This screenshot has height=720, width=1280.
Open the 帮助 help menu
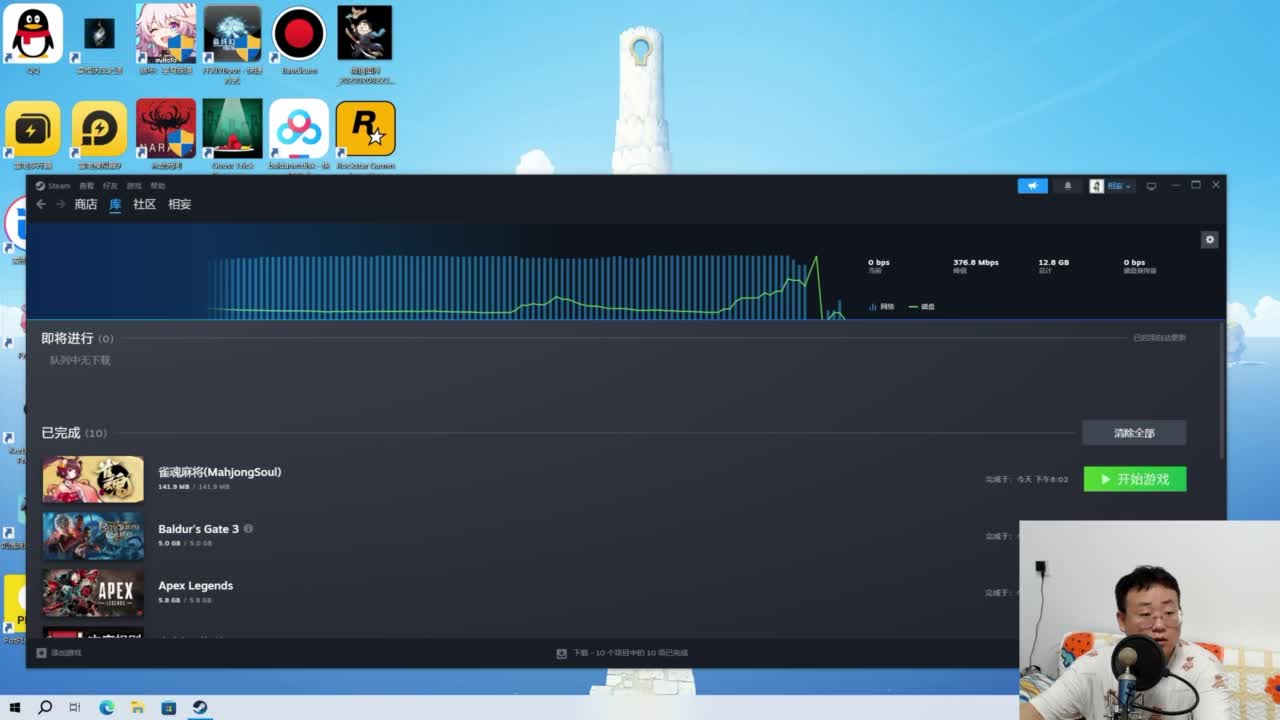(x=158, y=186)
